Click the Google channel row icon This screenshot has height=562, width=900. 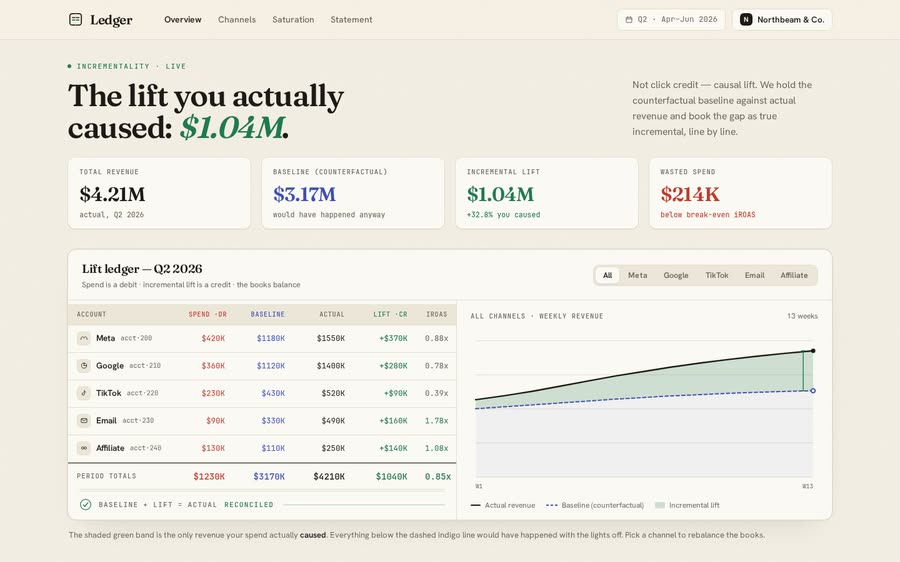[x=84, y=366]
